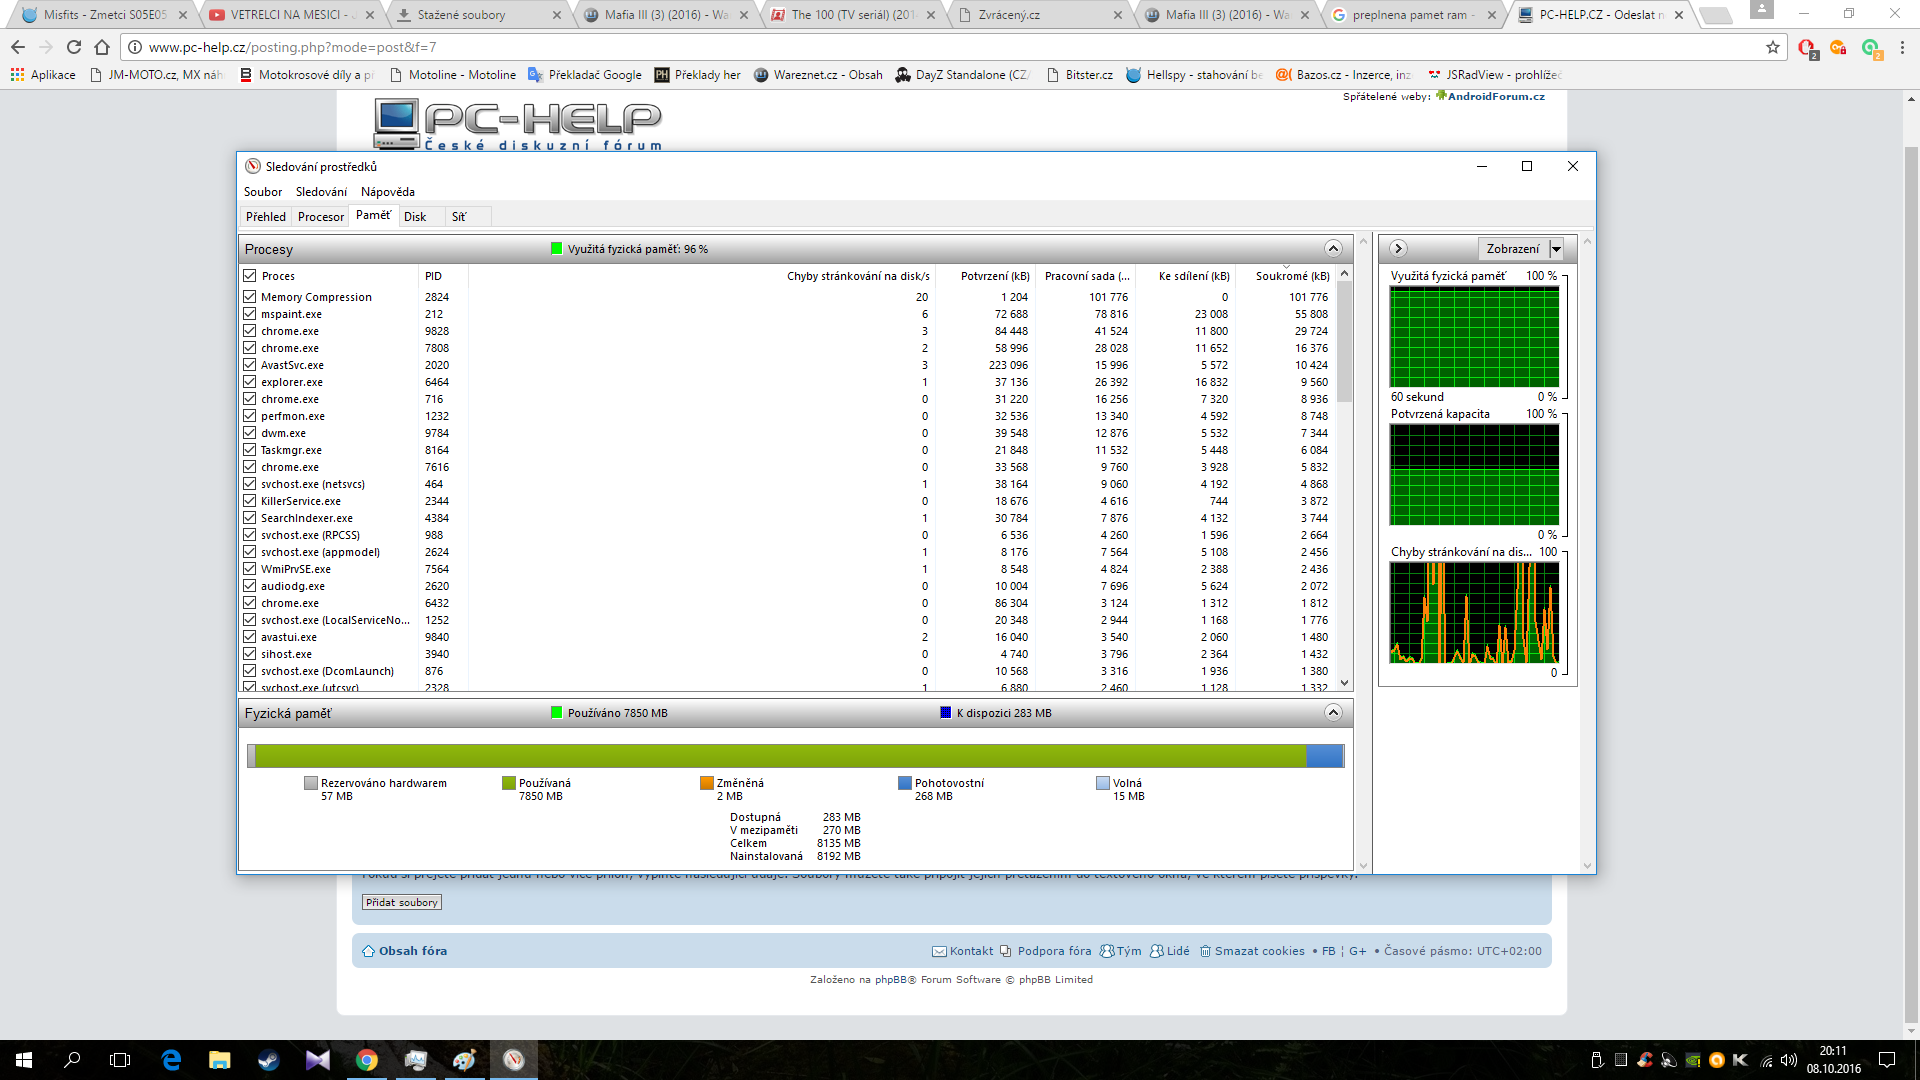The height and width of the screenshot is (1080, 1920).
Task: Click the Resource Monitor app icon in title bar
Action: click(x=253, y=166)
